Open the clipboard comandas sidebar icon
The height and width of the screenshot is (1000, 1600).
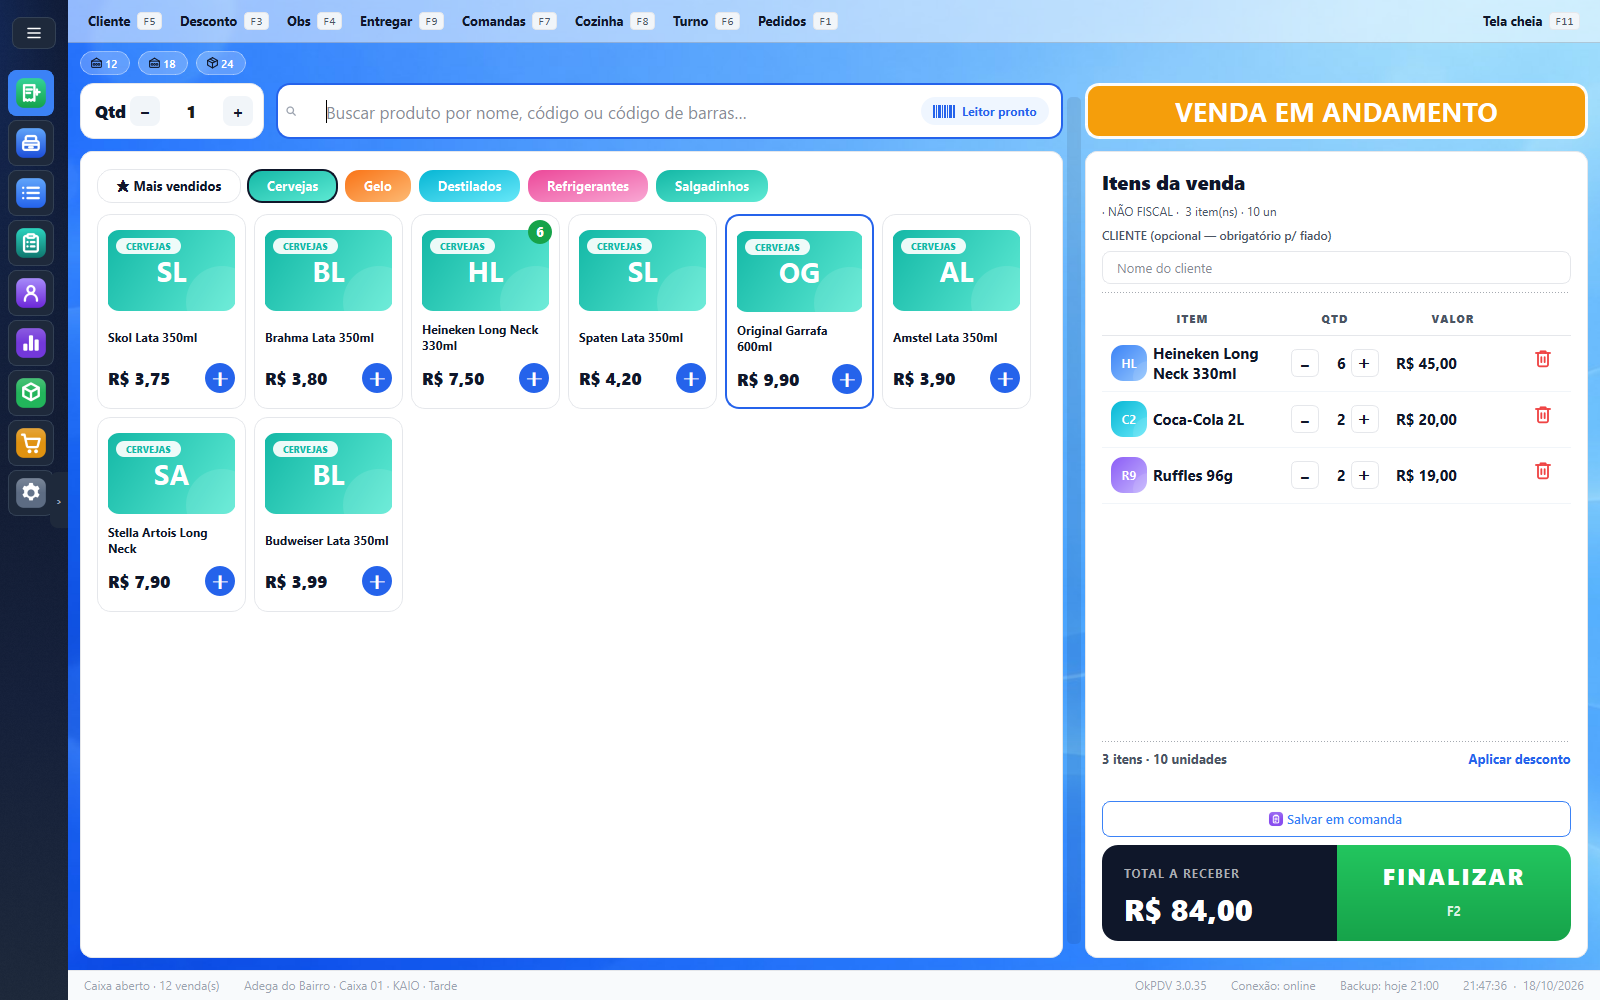pos(31,243)
